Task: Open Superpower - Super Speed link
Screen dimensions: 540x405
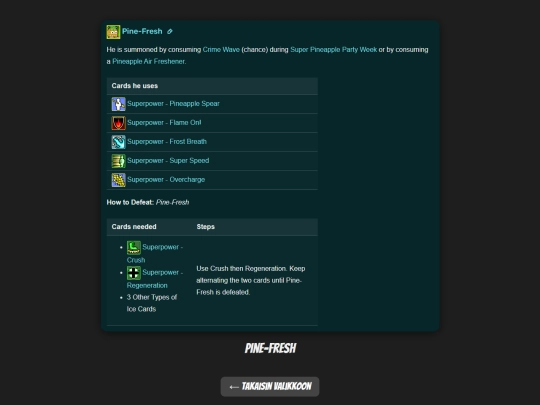Action: coord(168,160)
